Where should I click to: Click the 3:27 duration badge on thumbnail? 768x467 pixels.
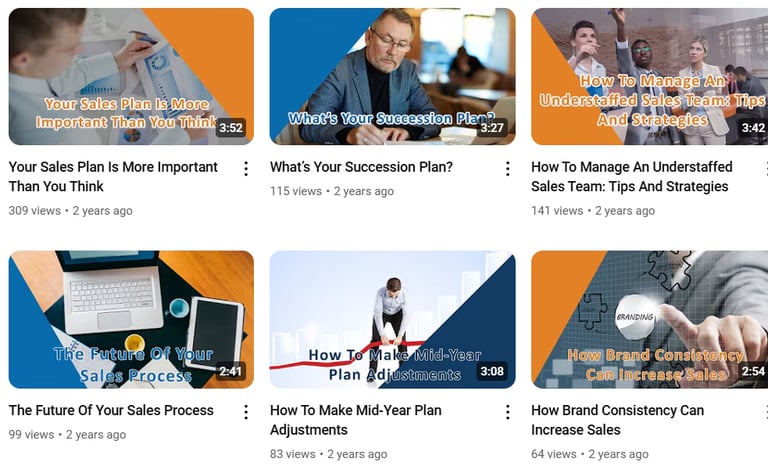(x=492, y=128)
